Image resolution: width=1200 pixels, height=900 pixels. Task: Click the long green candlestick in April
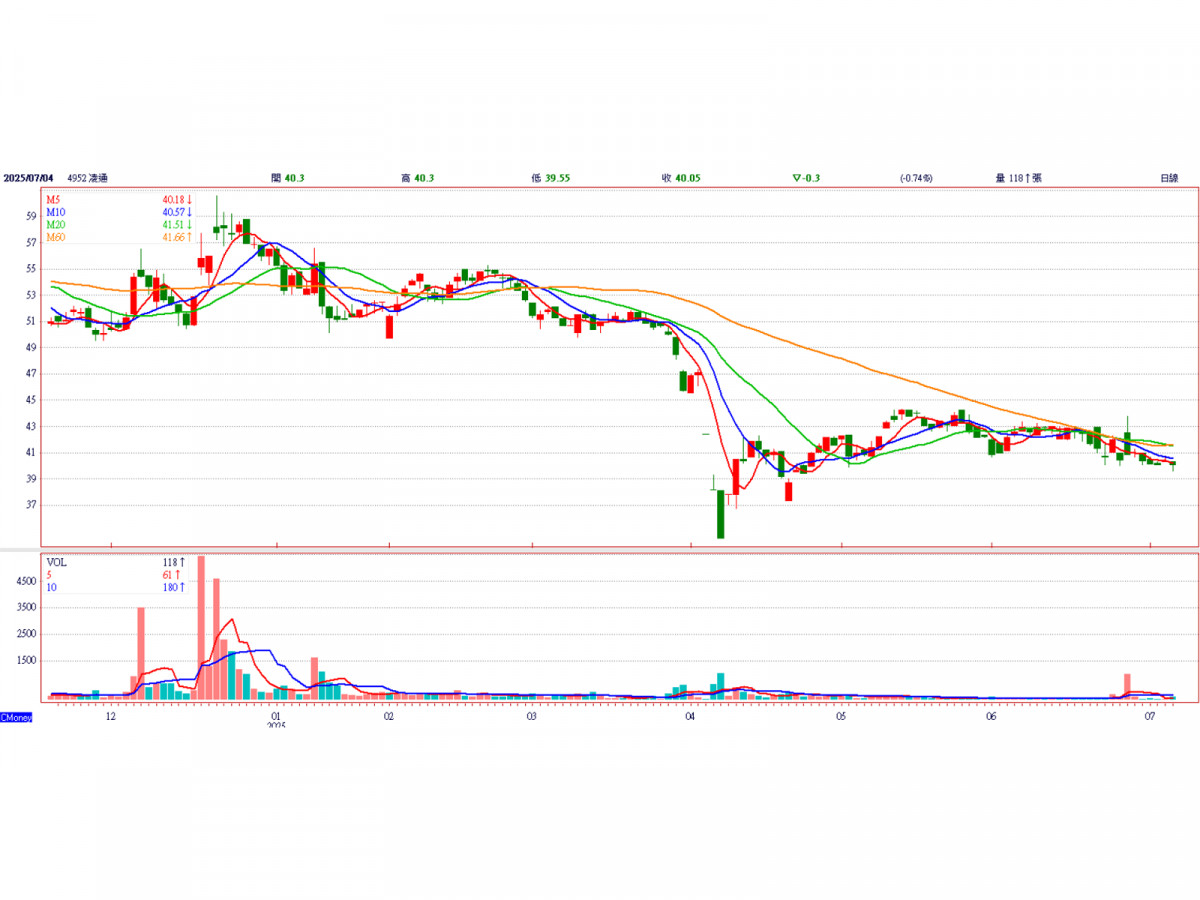(720, 514)
